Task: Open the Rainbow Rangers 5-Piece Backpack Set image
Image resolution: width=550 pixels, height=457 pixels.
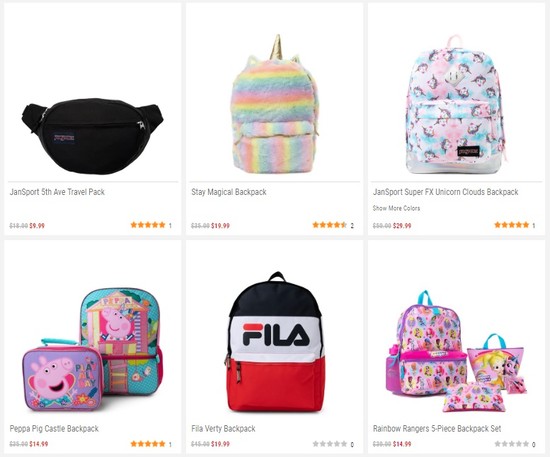Action: pyautogui.click(x=457, y=351)
